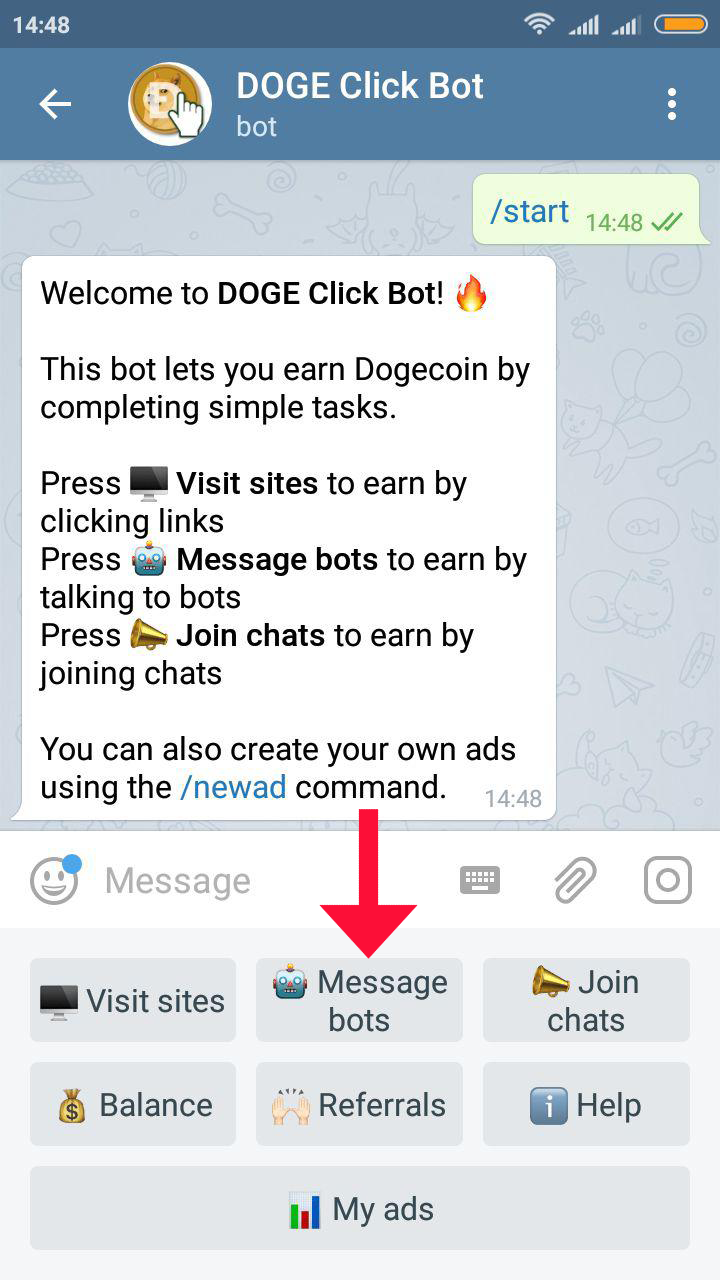Open the My ads button
Image resolution: width=720 pixels, height=1280 pixels.
click(360, 1208)
